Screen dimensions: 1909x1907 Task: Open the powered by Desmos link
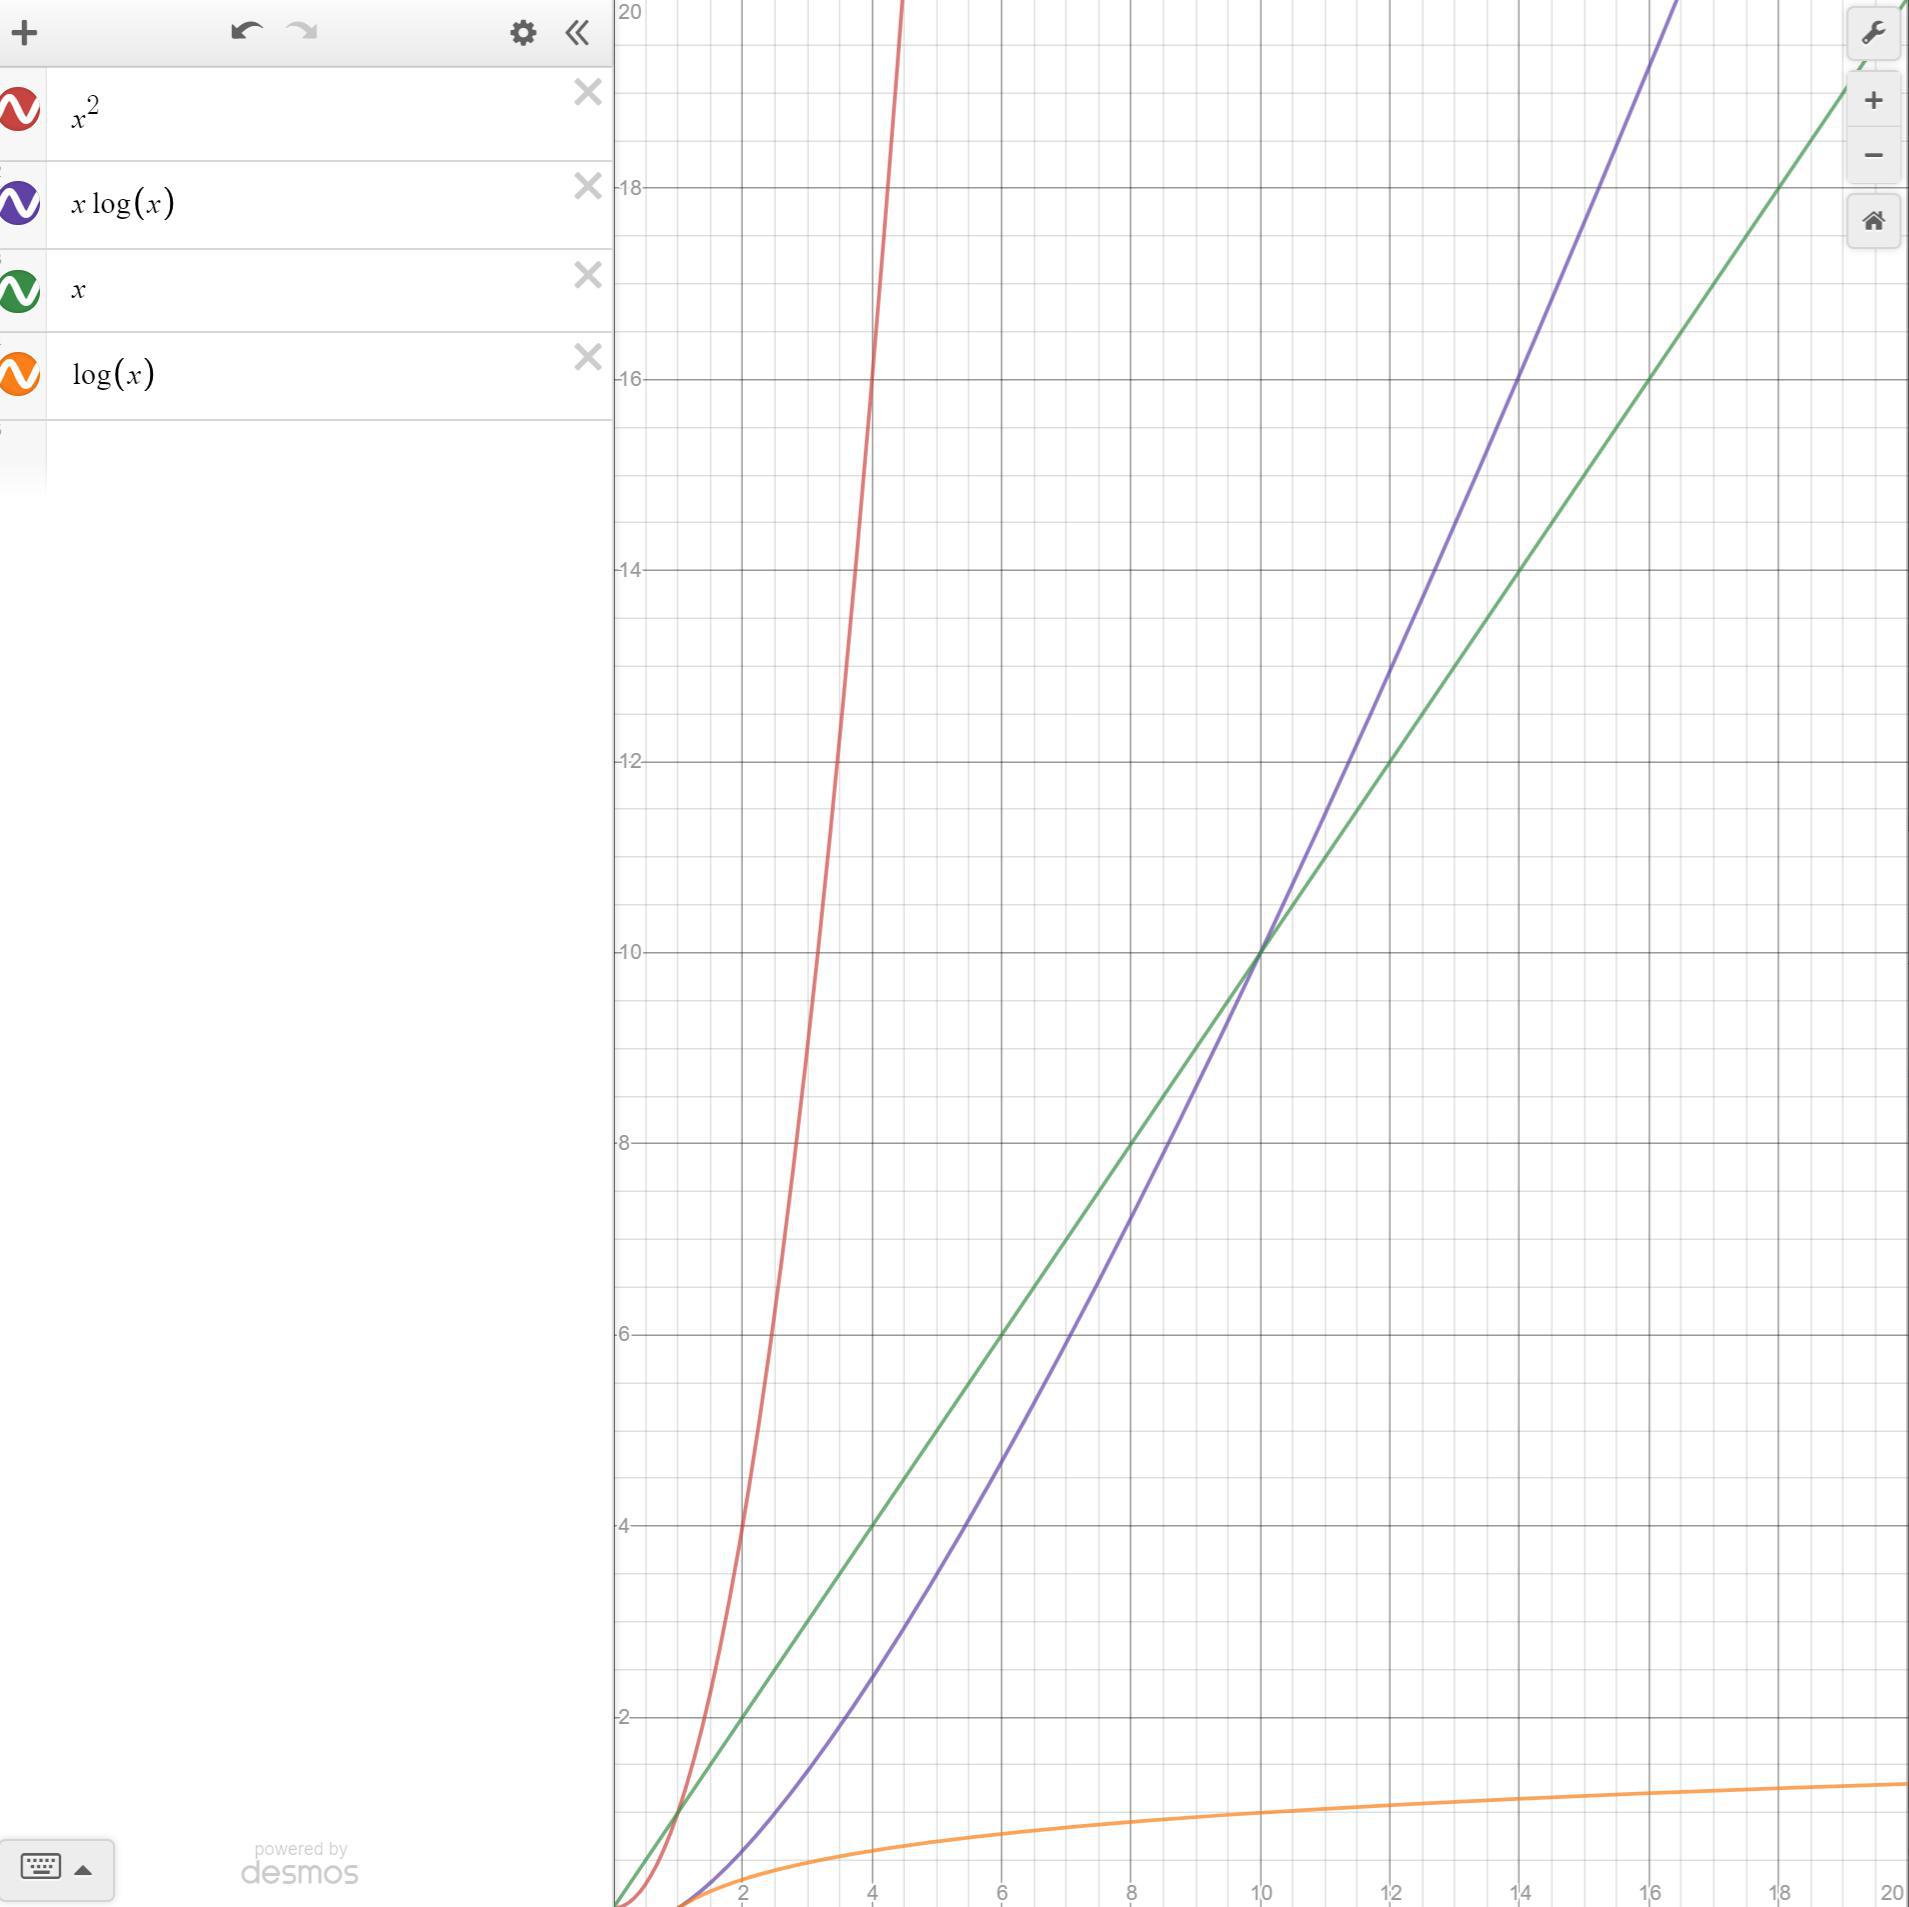coord(299,1864)
